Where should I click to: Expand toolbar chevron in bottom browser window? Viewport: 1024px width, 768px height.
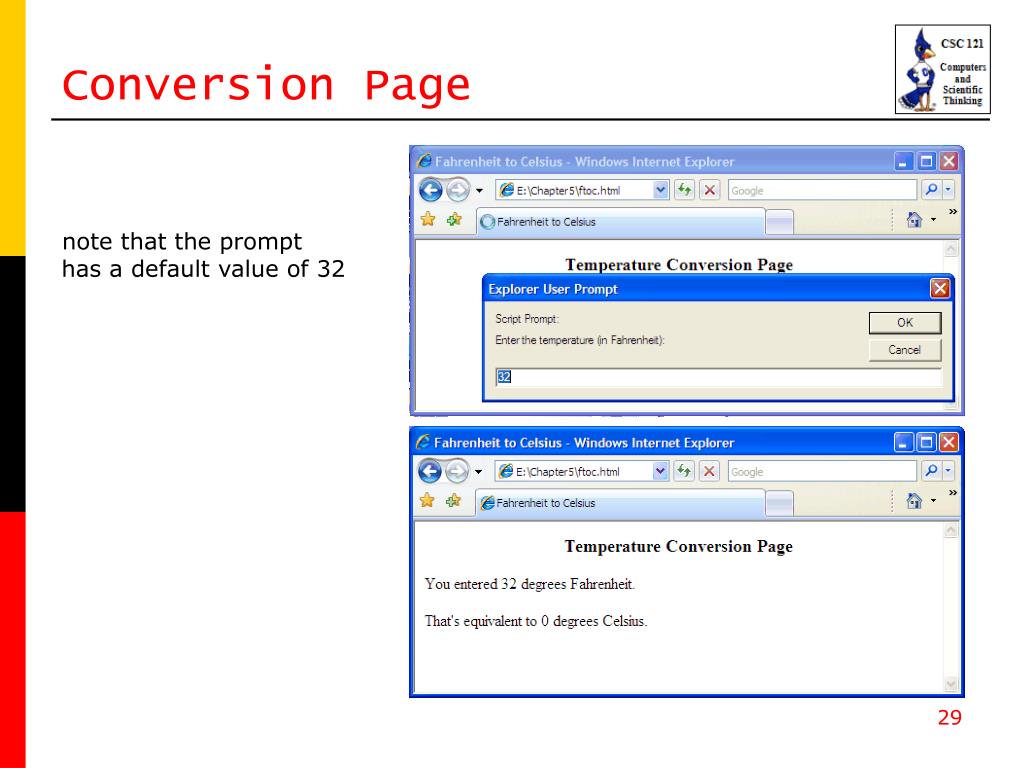pos(953,492)
